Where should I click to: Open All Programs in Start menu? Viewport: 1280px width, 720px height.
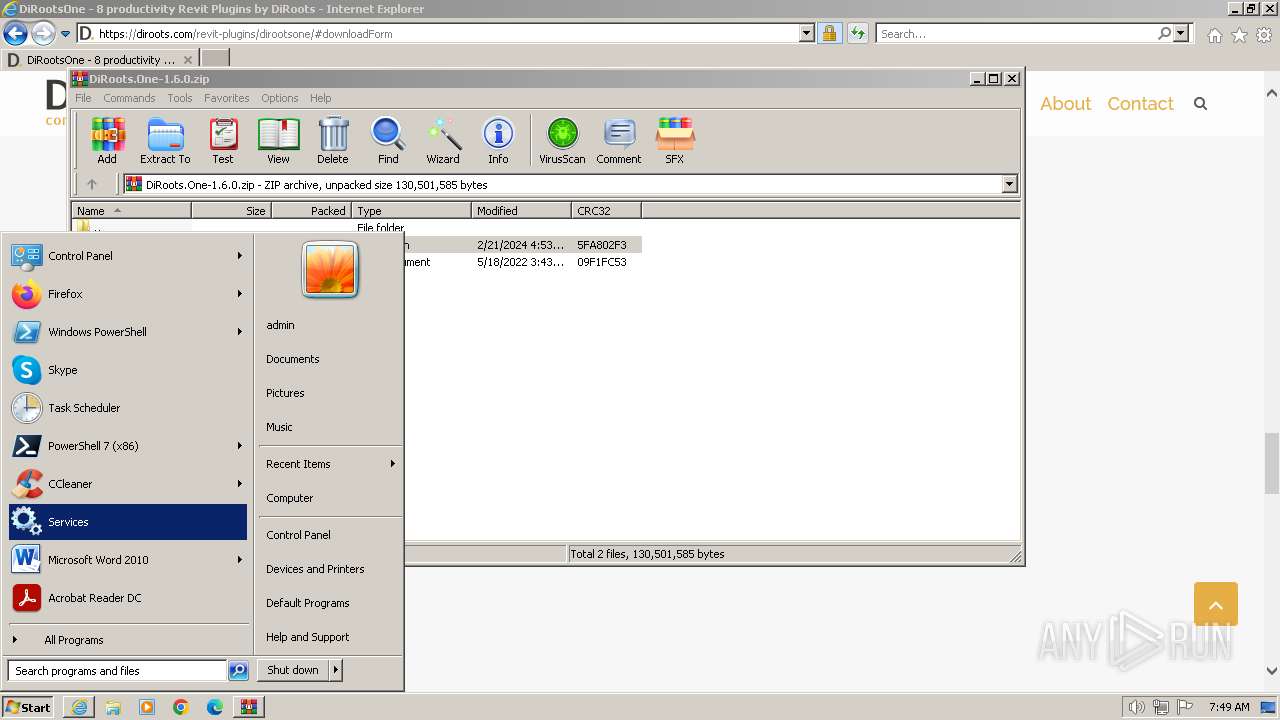(x=74, y=640)
